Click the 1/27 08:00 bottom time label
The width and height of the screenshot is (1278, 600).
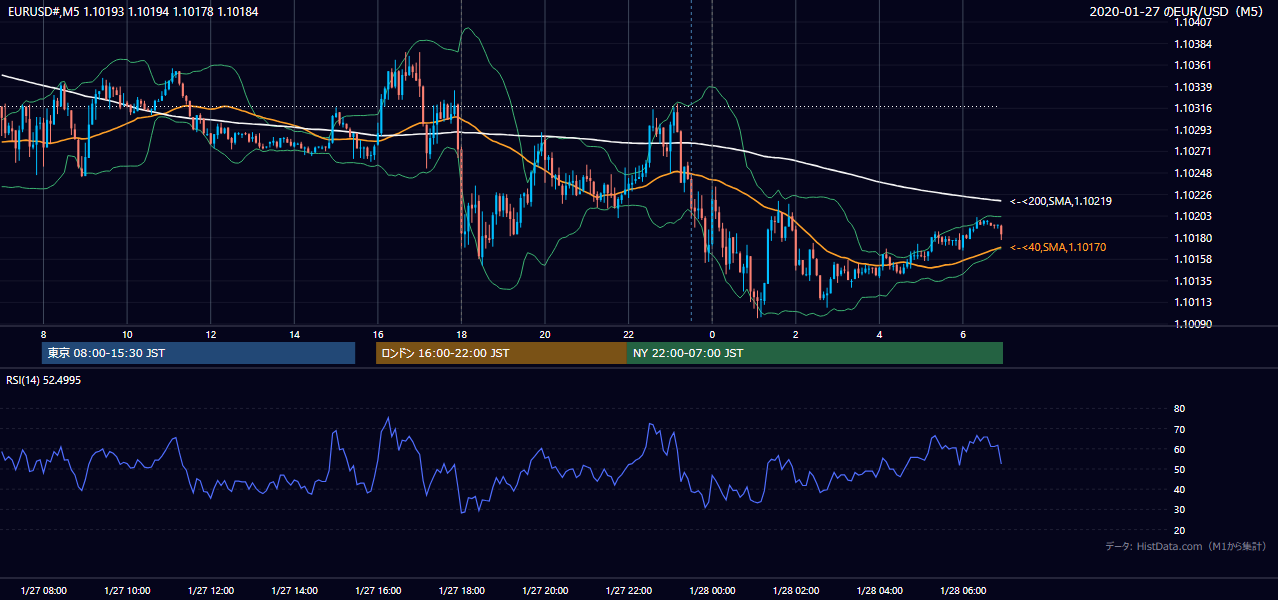point(43,591)
